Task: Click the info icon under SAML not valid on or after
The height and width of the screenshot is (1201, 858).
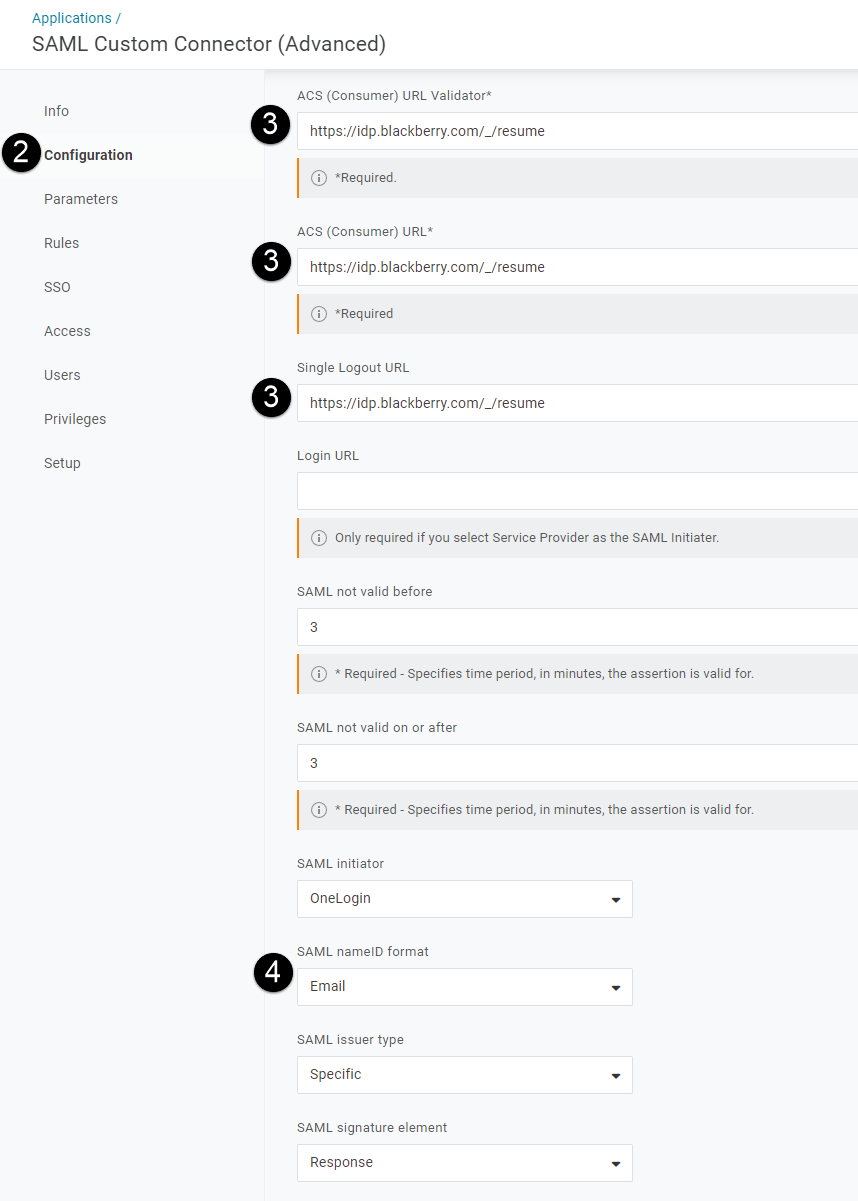Action: [318, 809]
